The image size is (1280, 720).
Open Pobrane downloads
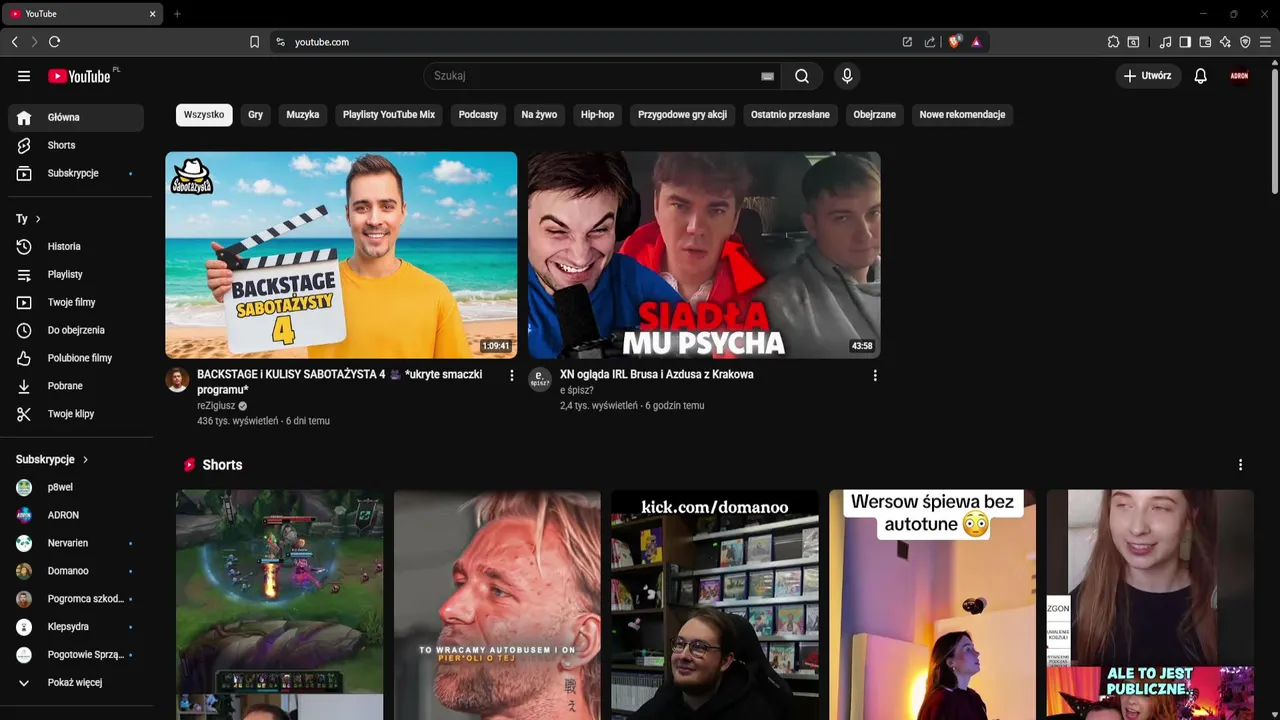tap(76, 386)
